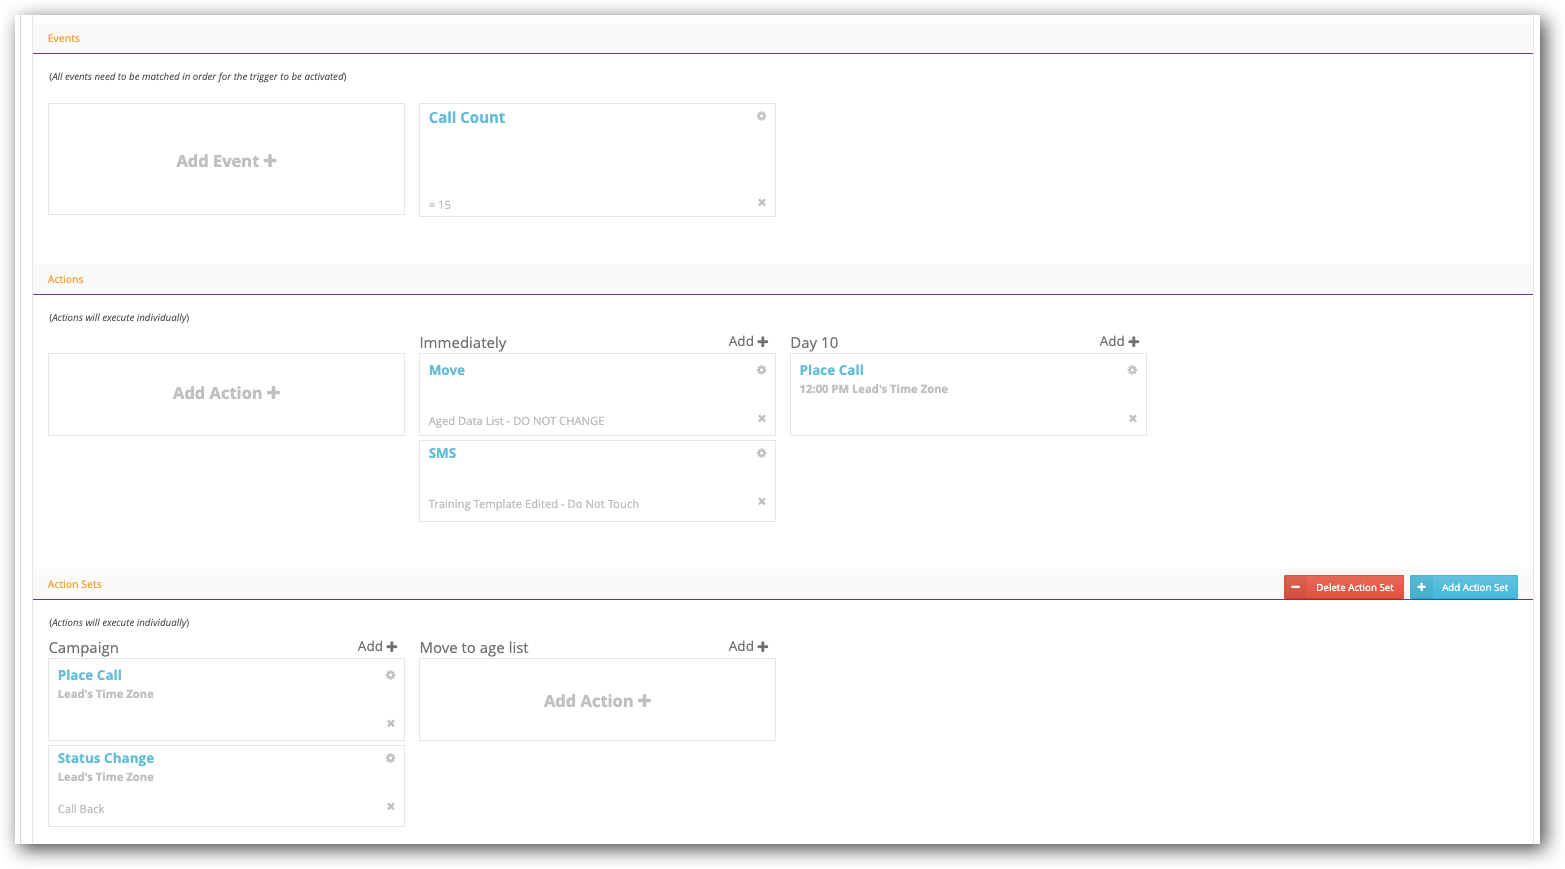Open gear settings for Move action
The height and width of the screenshot is (869, 1565).
[761, 370]
